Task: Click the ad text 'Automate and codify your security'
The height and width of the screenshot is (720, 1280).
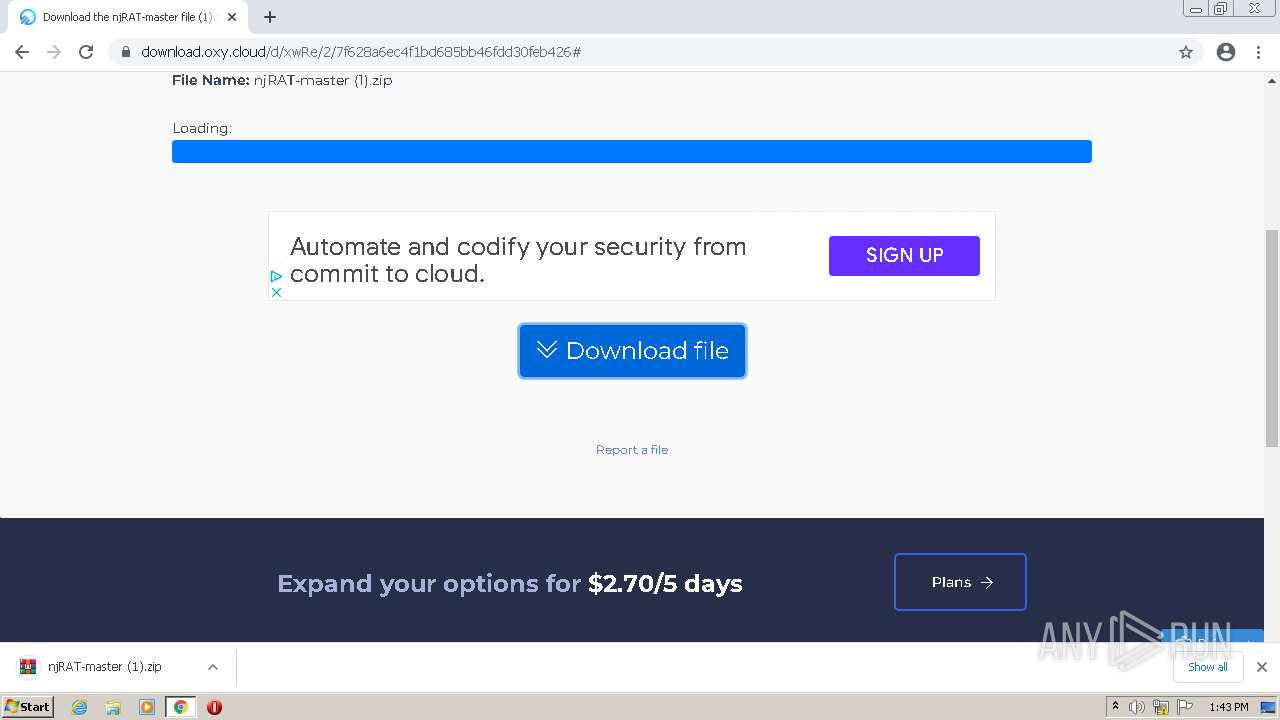Action: (x=518, y=260)
